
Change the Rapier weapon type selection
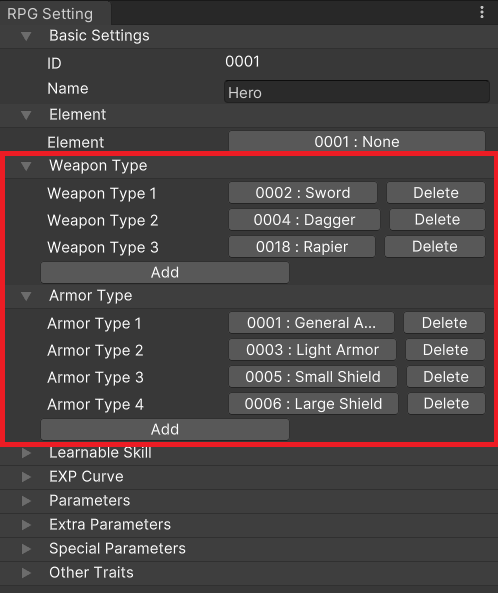302,247
